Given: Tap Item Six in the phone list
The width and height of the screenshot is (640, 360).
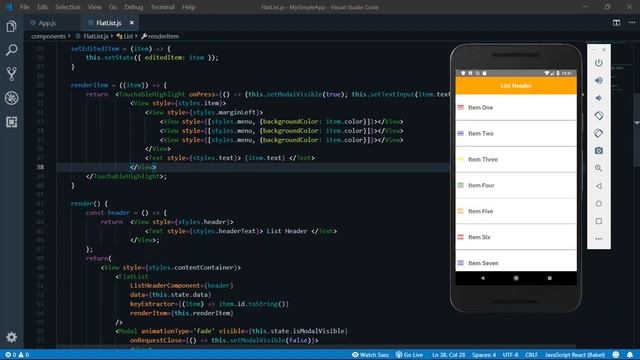Looking at the screenshot, I should pyautogui.click(x=516, y=237).
